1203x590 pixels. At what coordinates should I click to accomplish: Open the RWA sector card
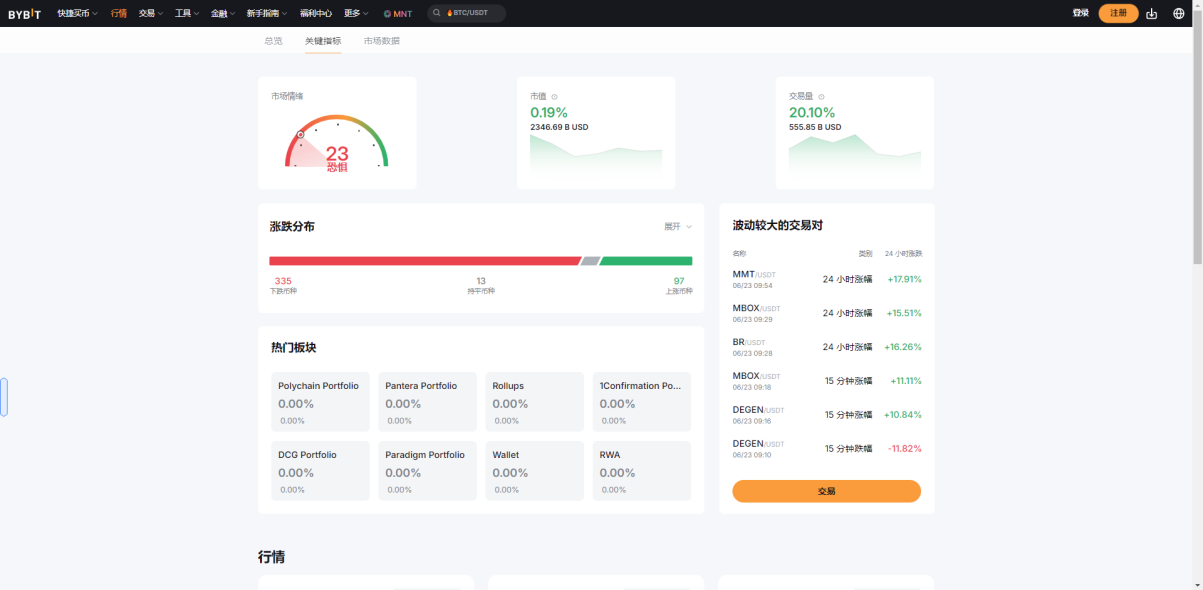click(x=642, y=471)
